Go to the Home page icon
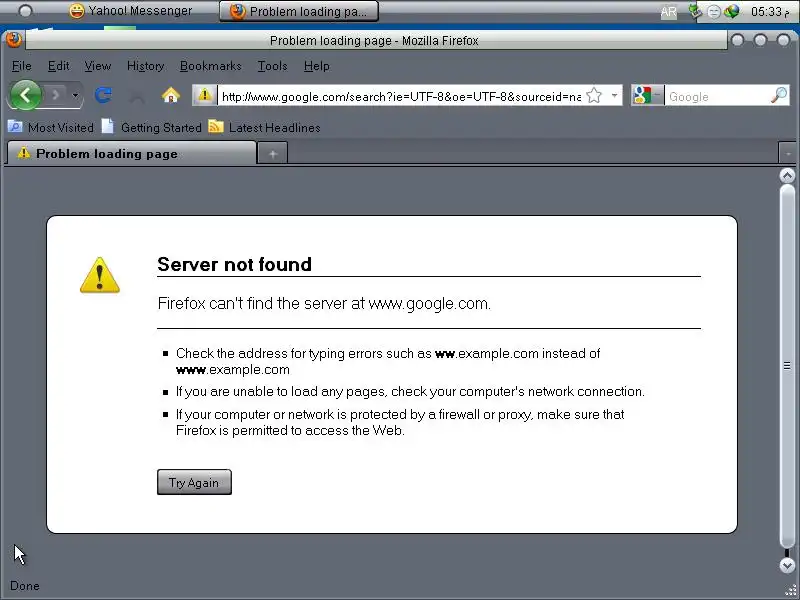This screenshot has width=800, height=600. [170, 95]
